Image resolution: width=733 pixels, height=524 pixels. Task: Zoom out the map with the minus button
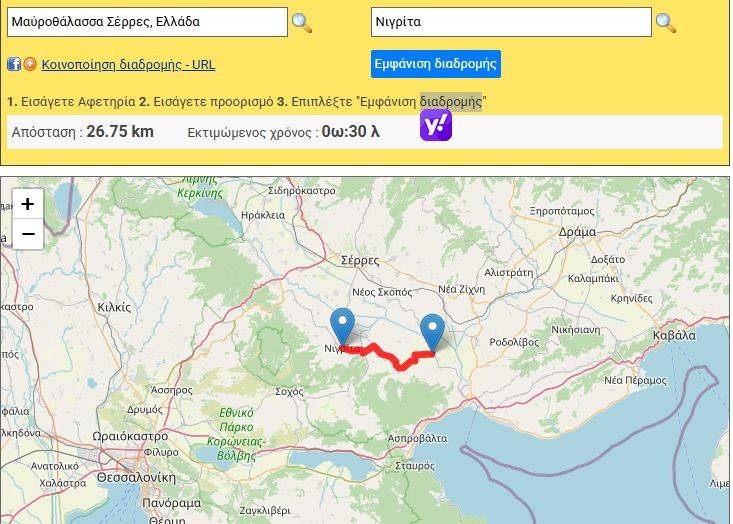27,235
